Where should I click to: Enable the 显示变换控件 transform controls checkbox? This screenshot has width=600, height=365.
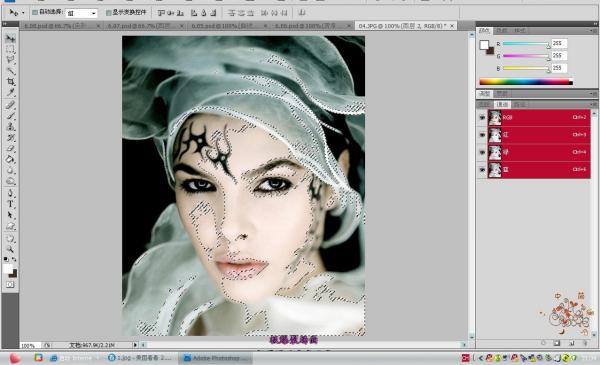pos(108,13)
